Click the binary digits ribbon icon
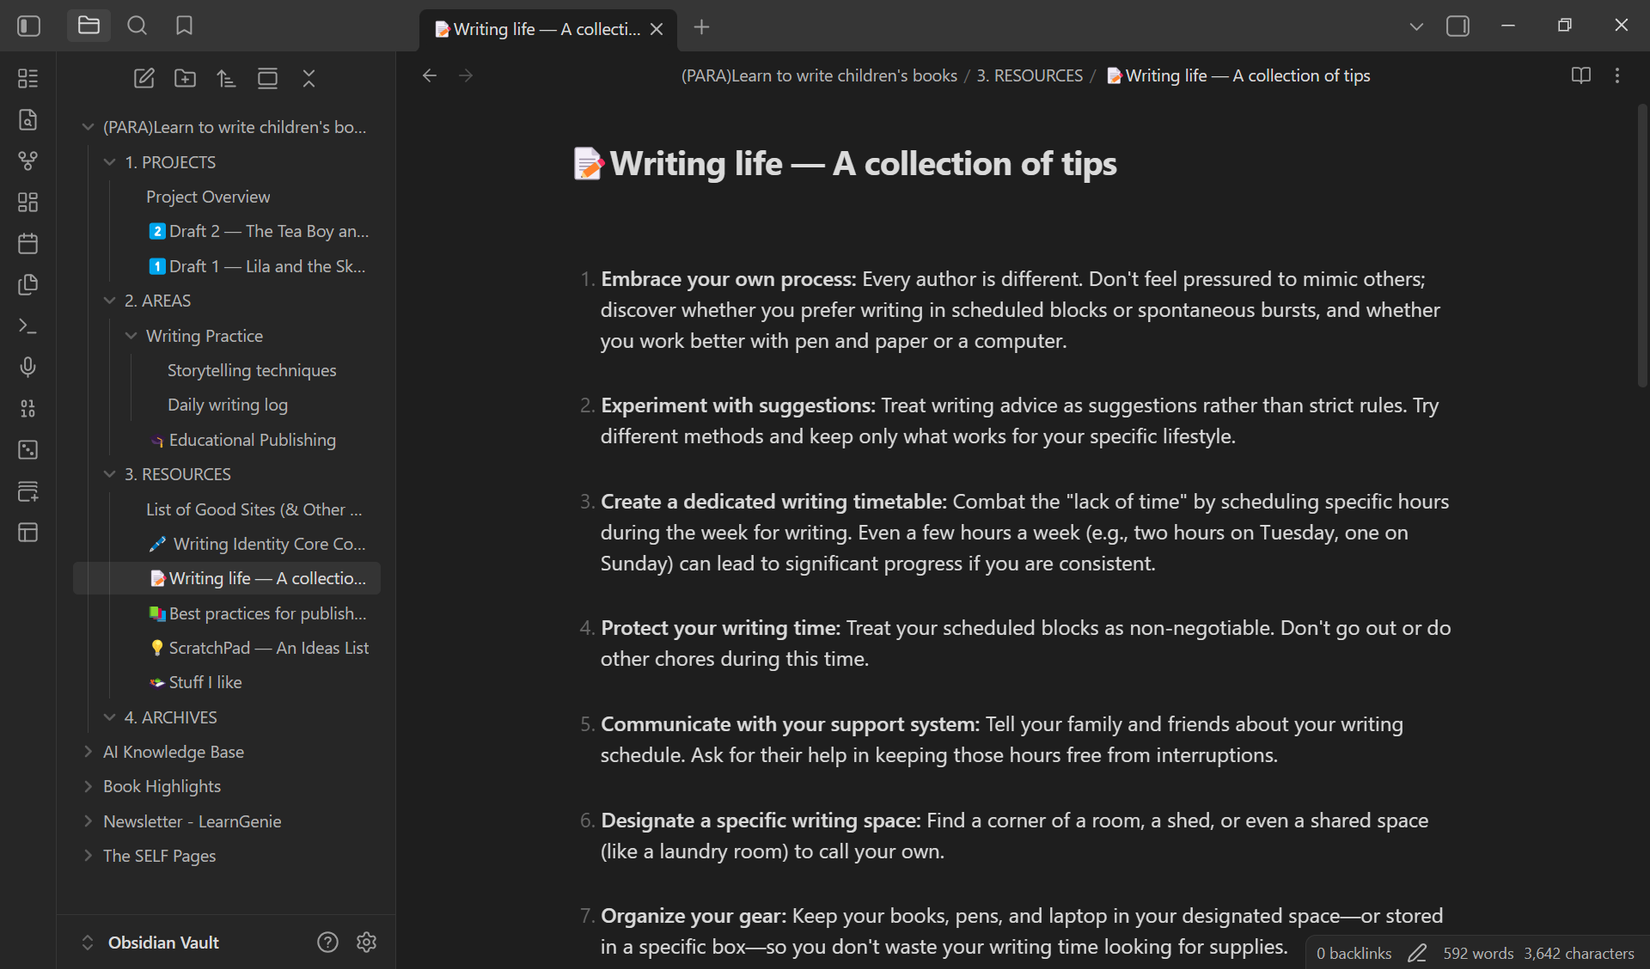 click(x=28, y=408)
